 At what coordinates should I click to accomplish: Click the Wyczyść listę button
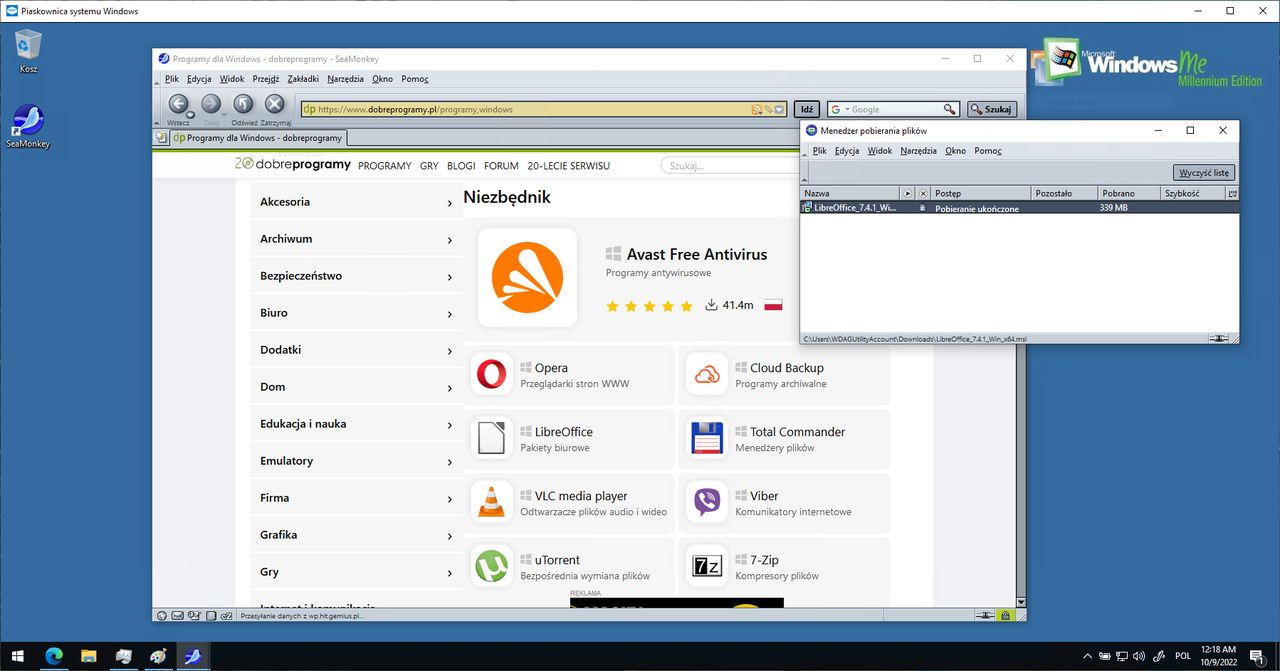1204,173
